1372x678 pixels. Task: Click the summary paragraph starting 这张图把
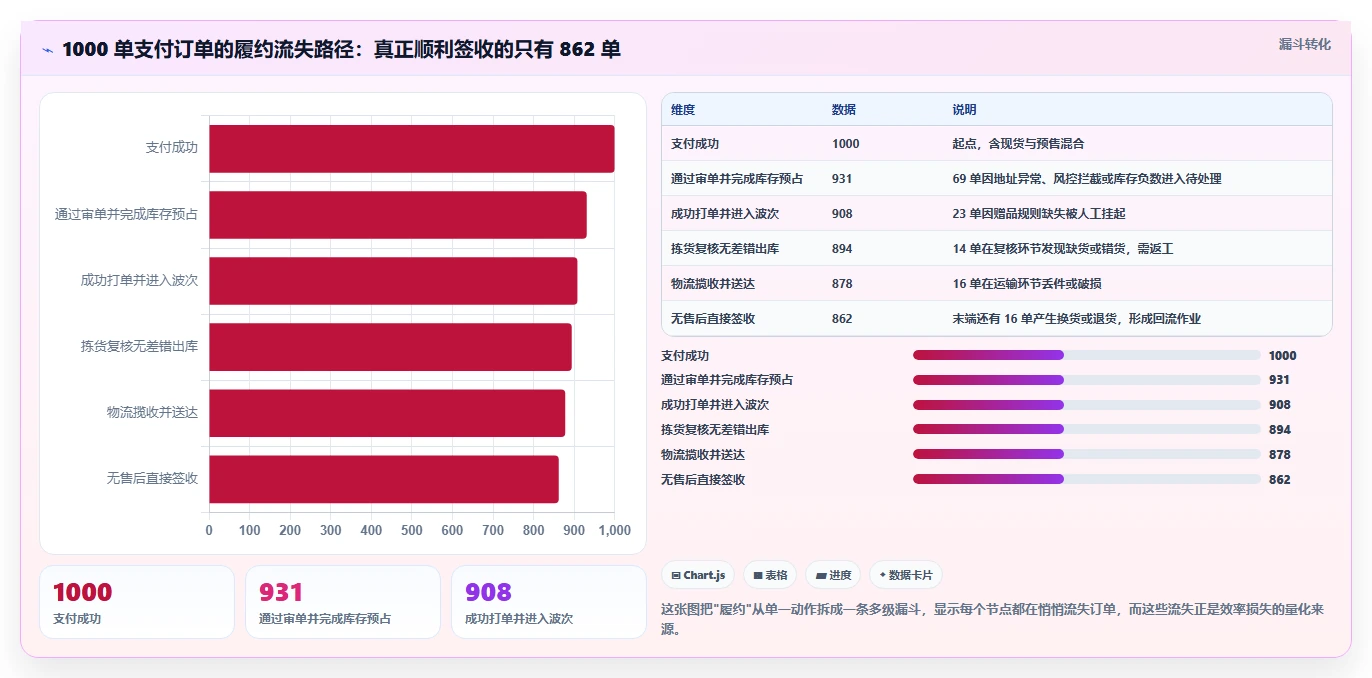pyautogui.click(x=993, y=619)
